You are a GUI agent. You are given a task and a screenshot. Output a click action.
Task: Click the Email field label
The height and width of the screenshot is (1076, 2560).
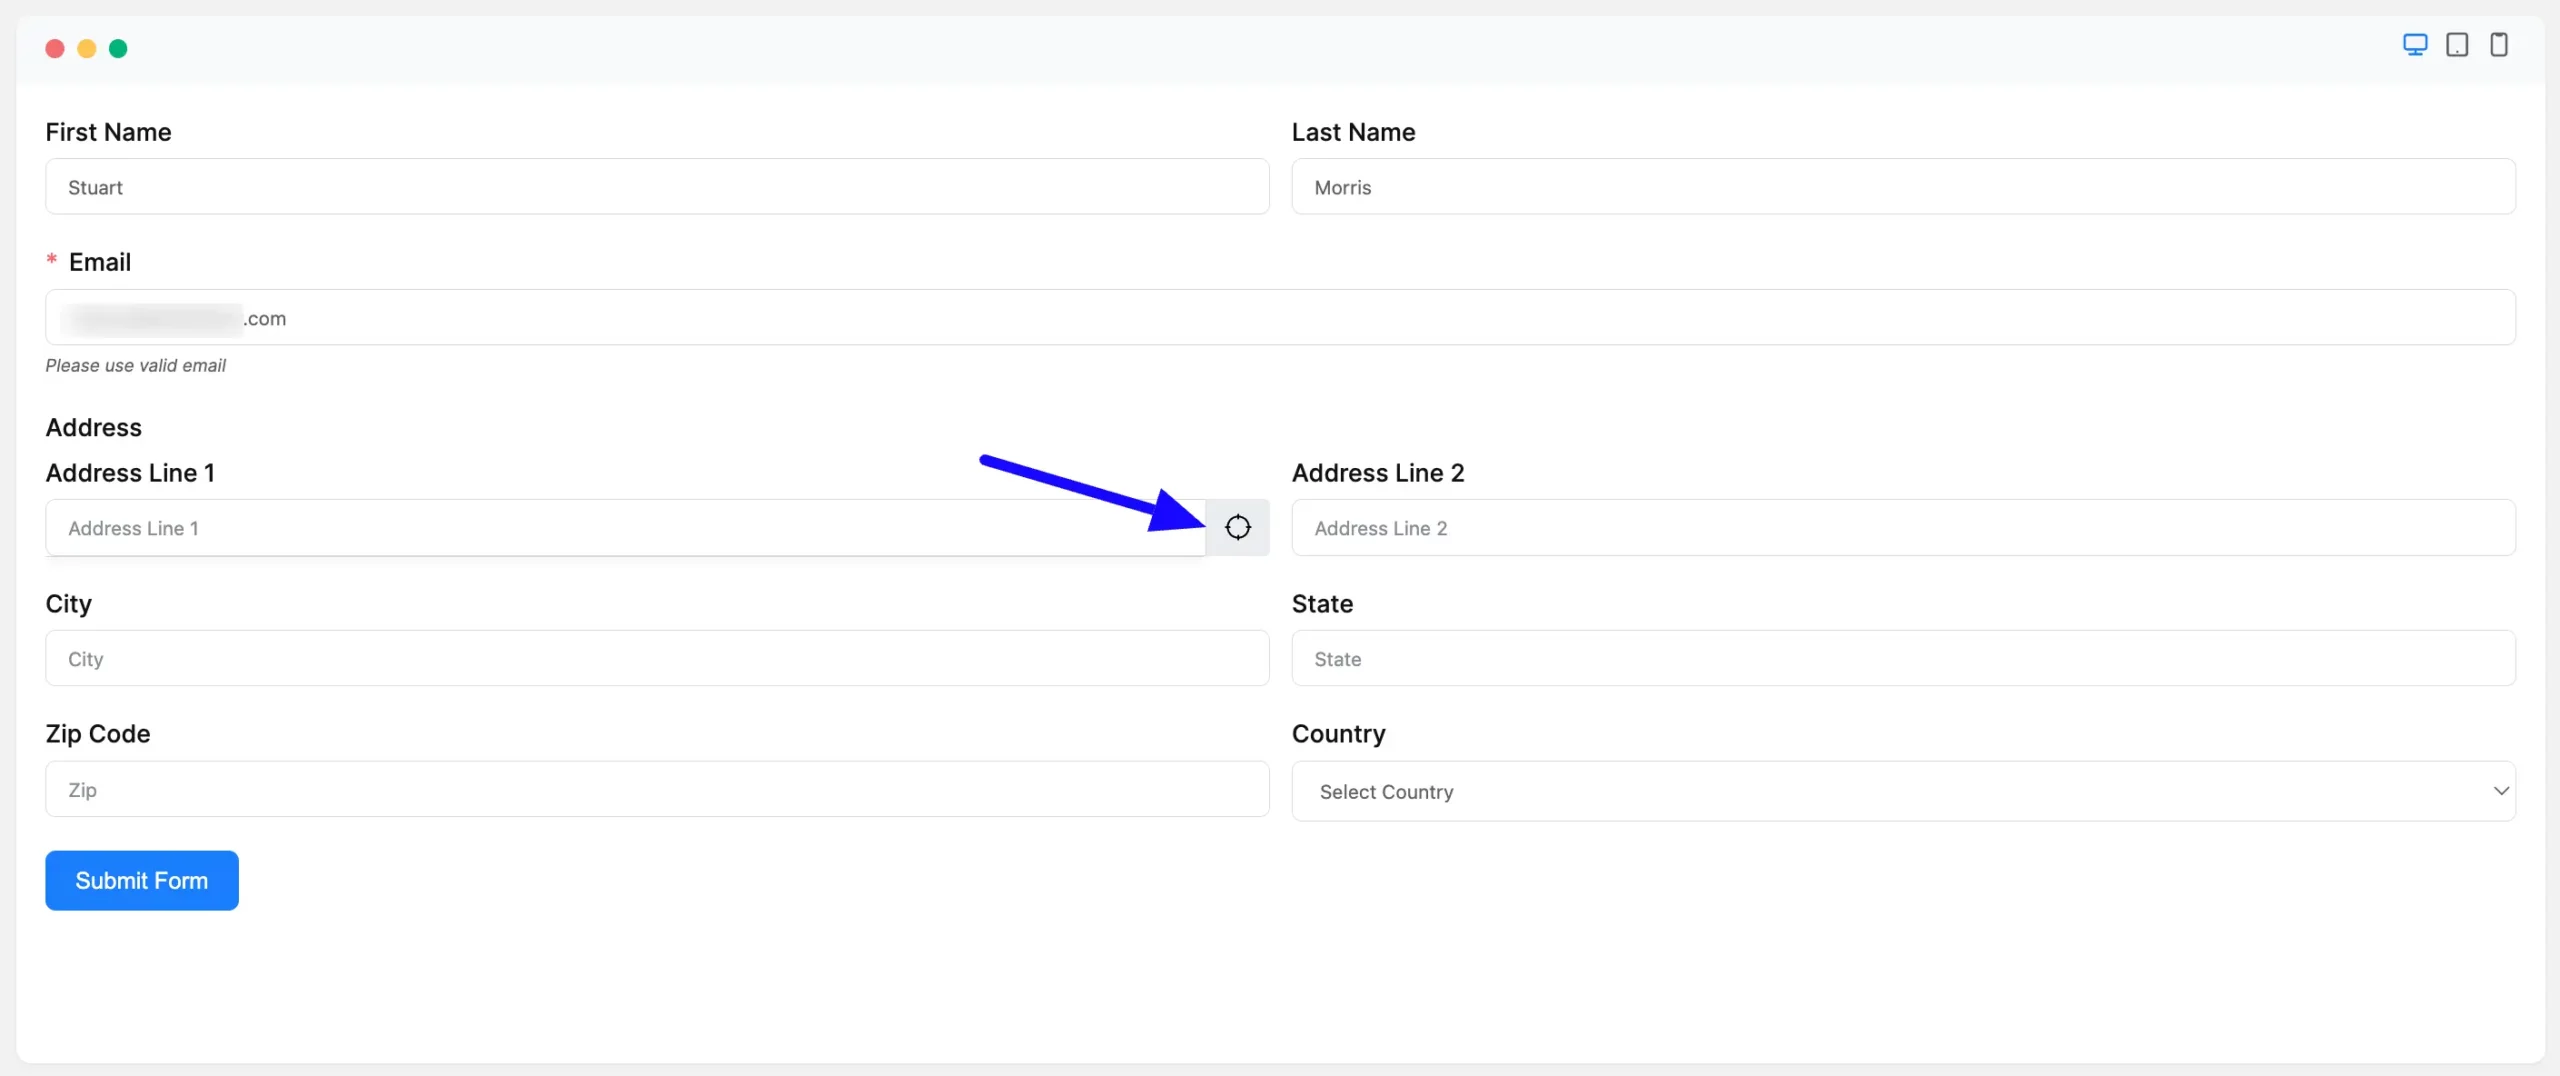click(100, 262)
